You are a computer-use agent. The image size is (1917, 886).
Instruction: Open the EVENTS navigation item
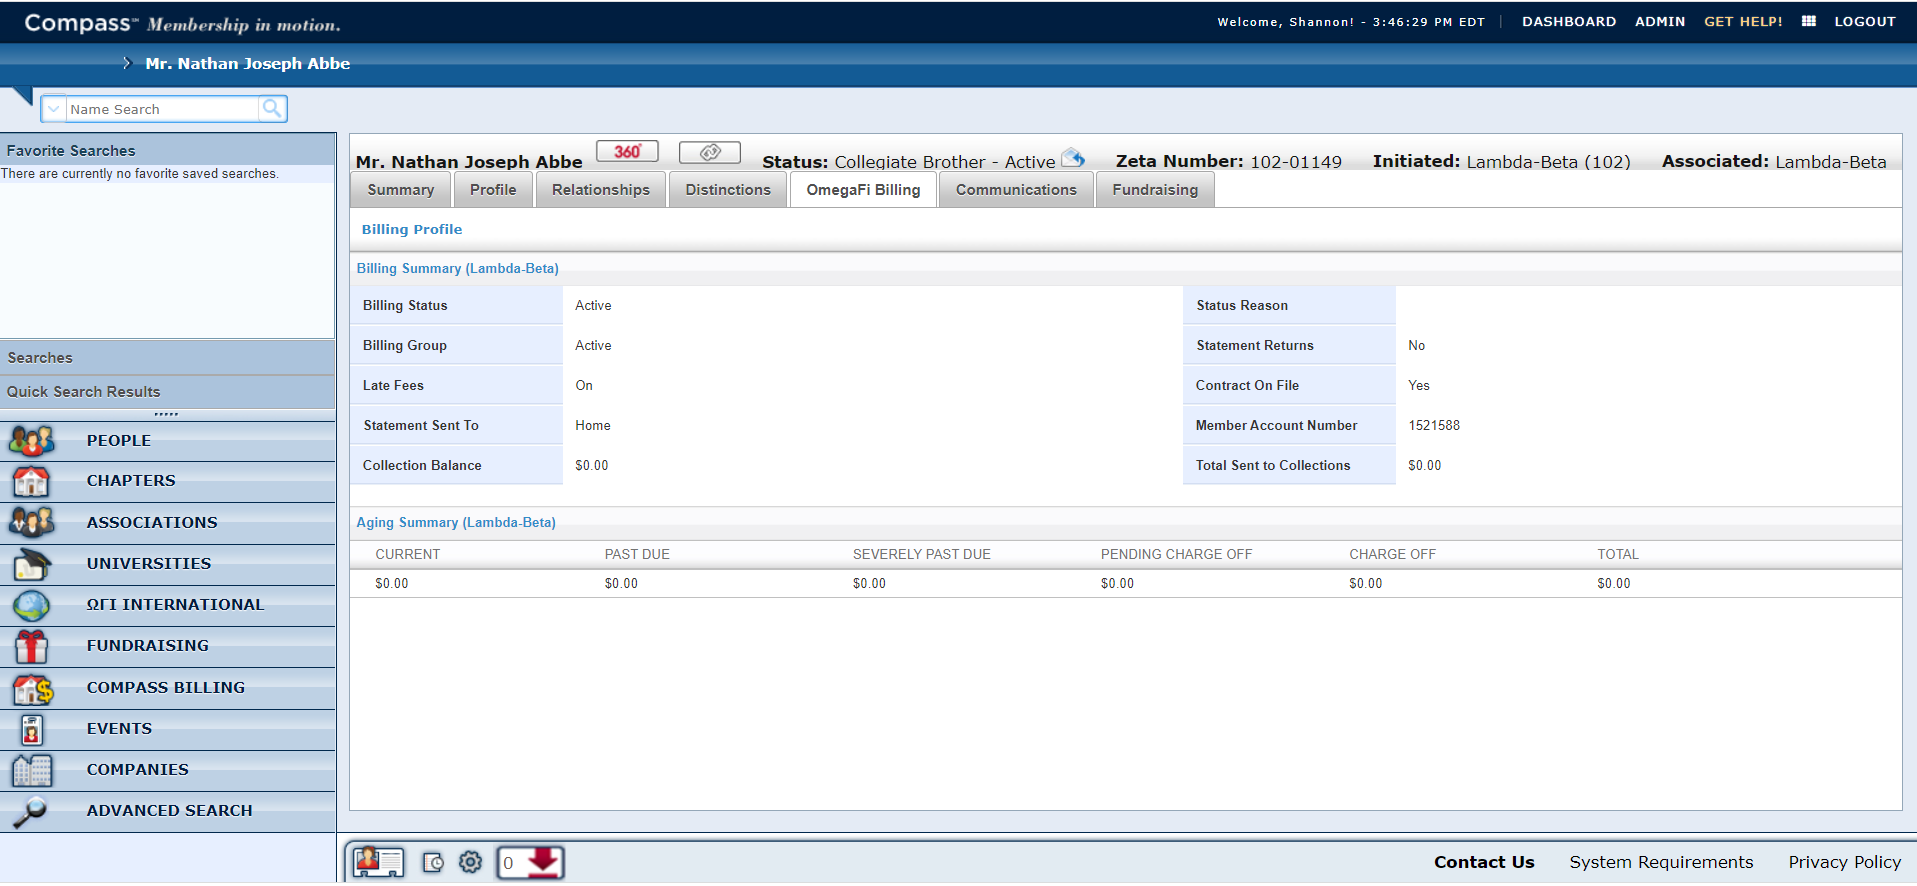168,729
